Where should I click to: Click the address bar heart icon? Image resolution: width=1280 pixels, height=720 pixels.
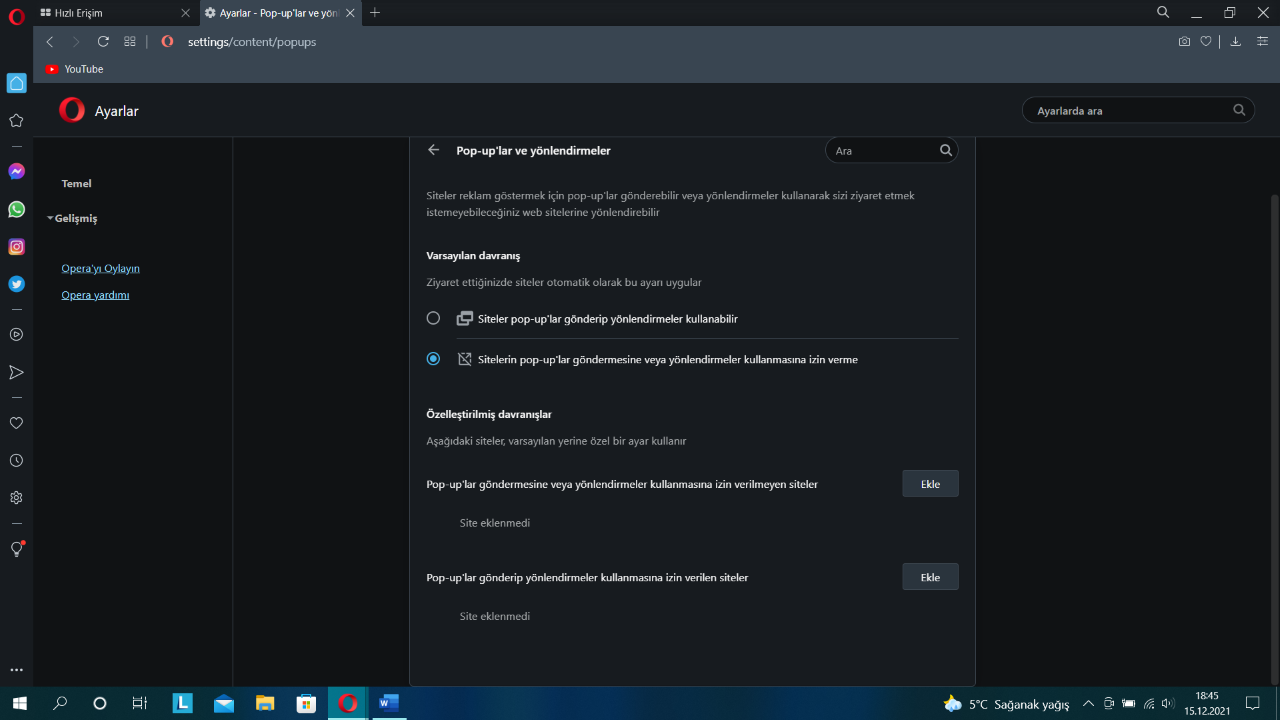(1206, 41)
